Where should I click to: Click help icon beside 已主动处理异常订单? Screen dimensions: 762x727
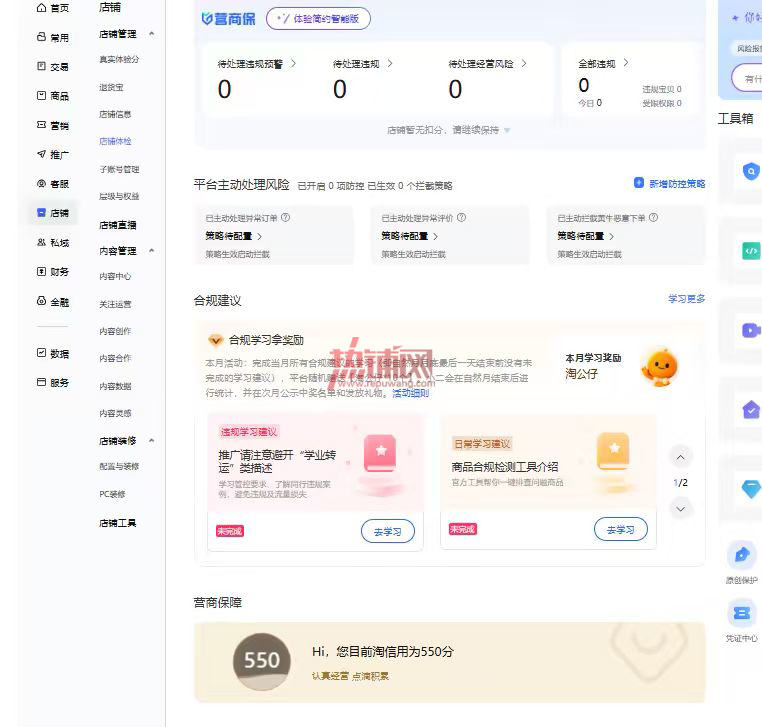point(286,217)
